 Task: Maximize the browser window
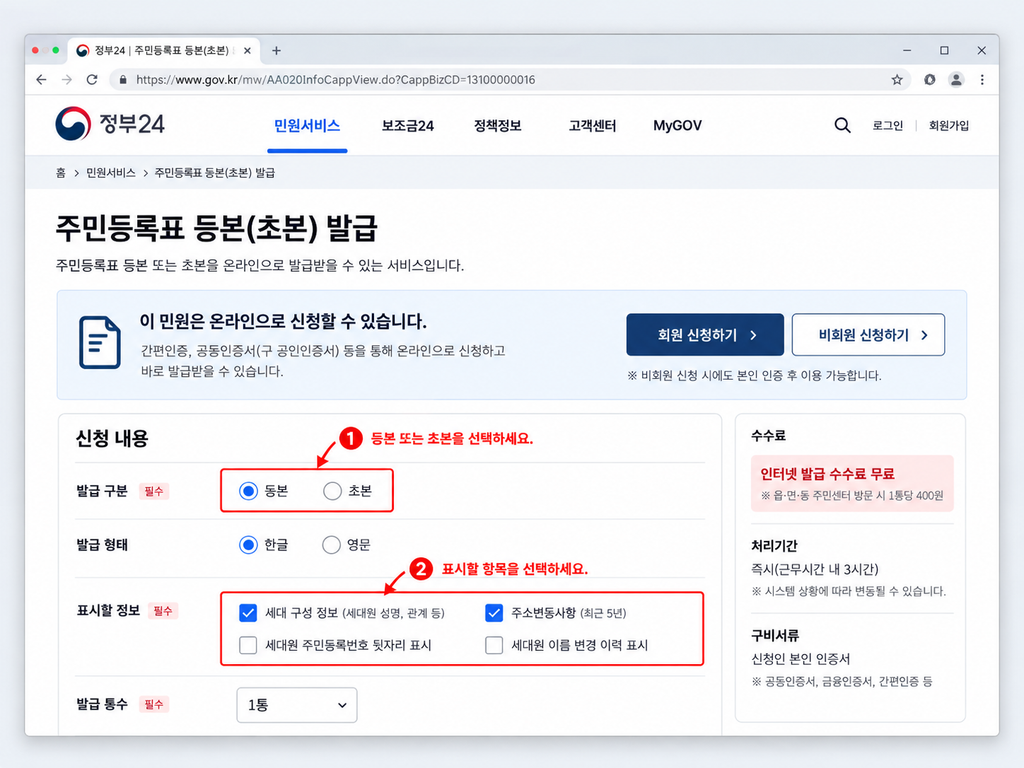pos(944,50)
